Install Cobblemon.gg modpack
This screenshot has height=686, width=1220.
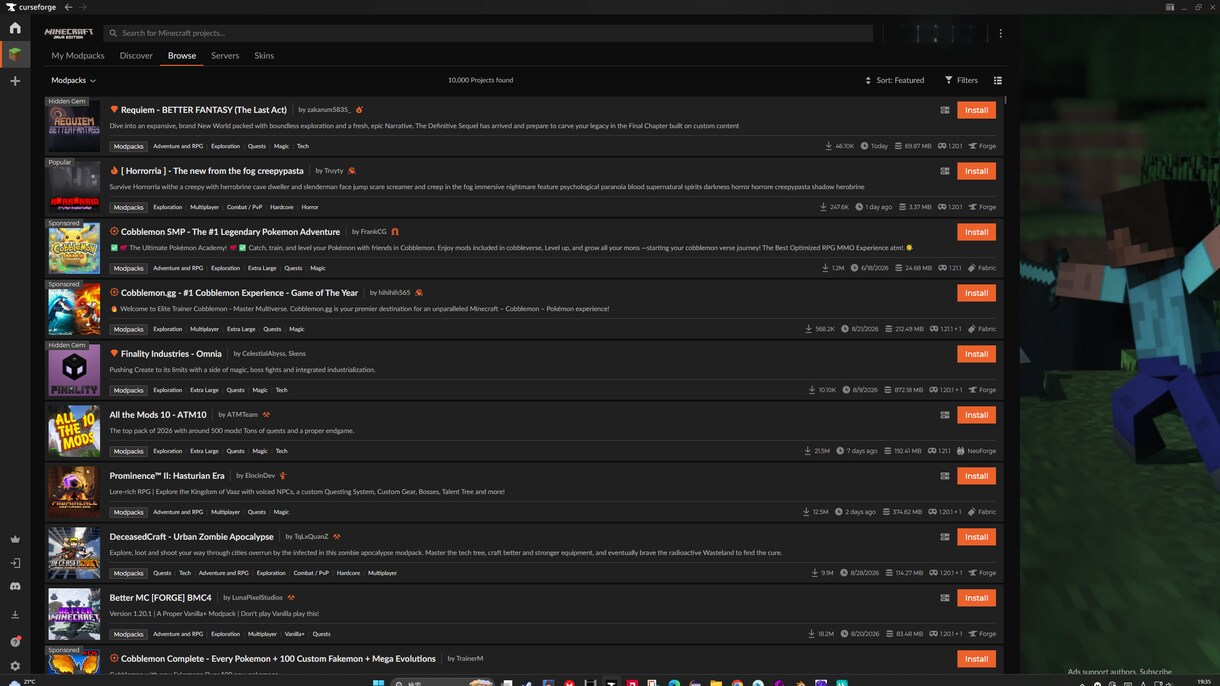(976, 293)
